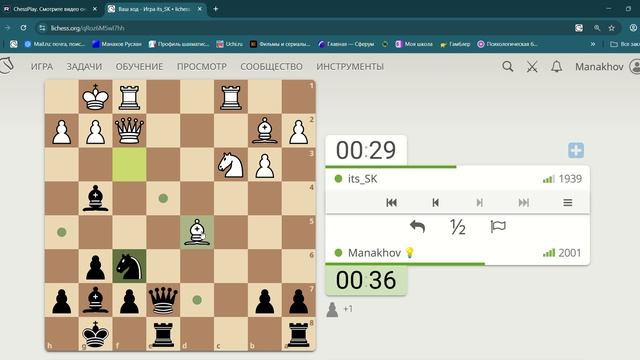Step forward one move
The width and height of the screenshot is (640, 360).
(x=480, y=202)
